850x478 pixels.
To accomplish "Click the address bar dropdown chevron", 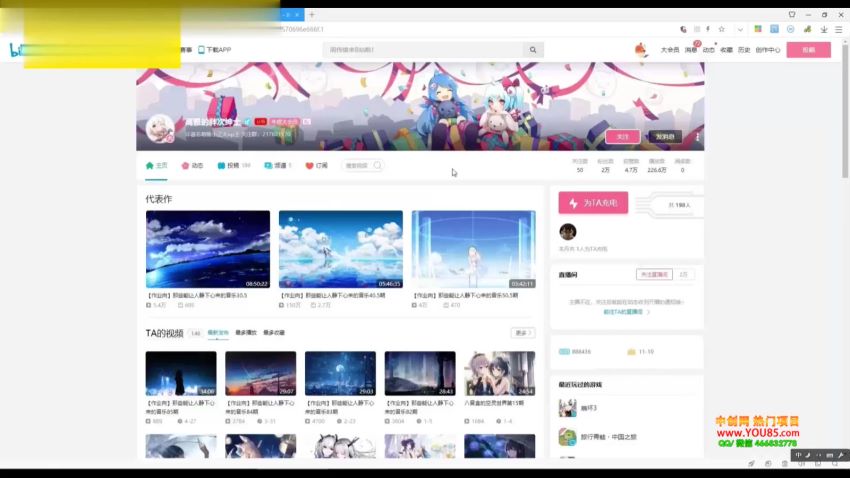I will click(740, 29).
